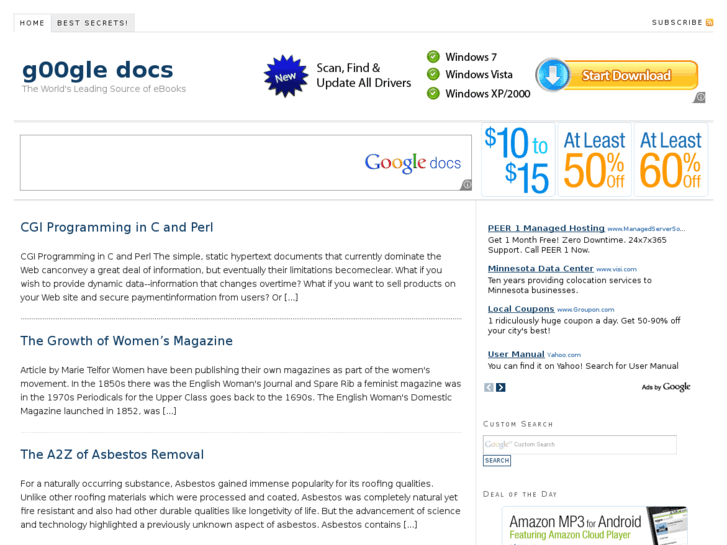727x545 pixels.
Task: Click the www.ManagedServerSo... URL text
Action: pyautogui.click(x=646, y=229)
